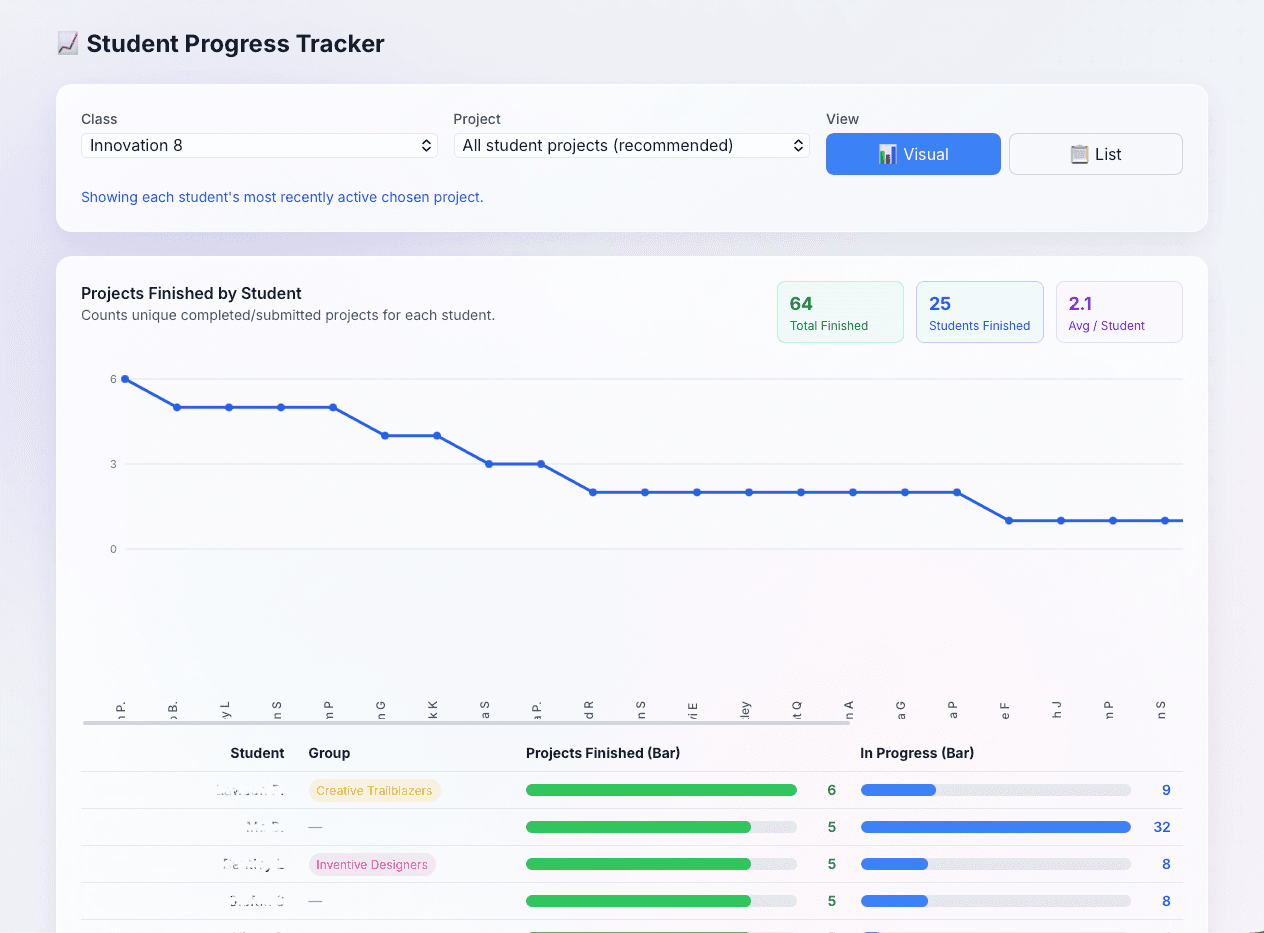Viewport: 1264px width, 933px height.
Task: Click the blue In Progress bar showing 32
Action: [995, 827]
